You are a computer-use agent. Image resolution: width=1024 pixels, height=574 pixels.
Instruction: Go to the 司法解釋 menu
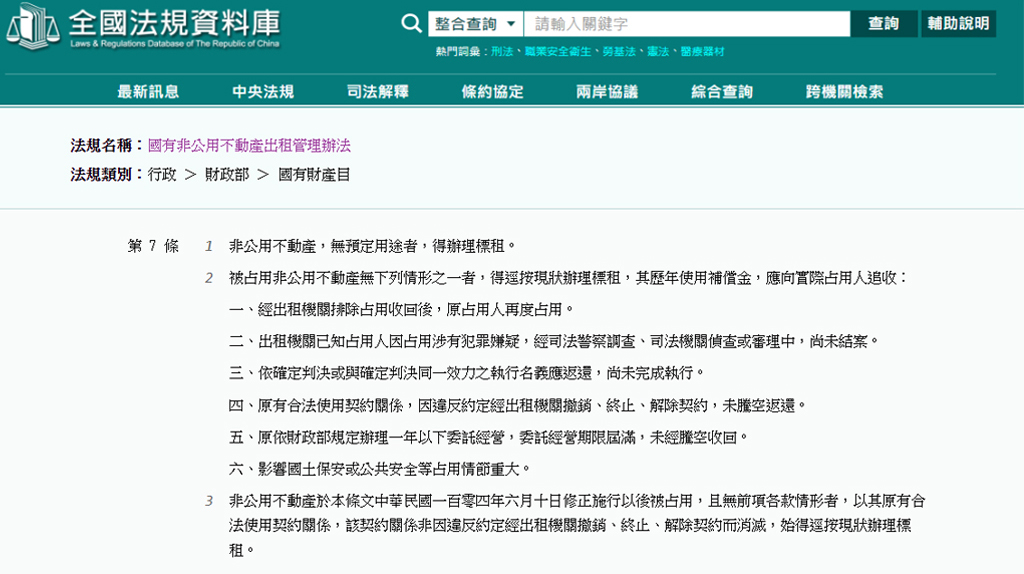coord(378,92)
